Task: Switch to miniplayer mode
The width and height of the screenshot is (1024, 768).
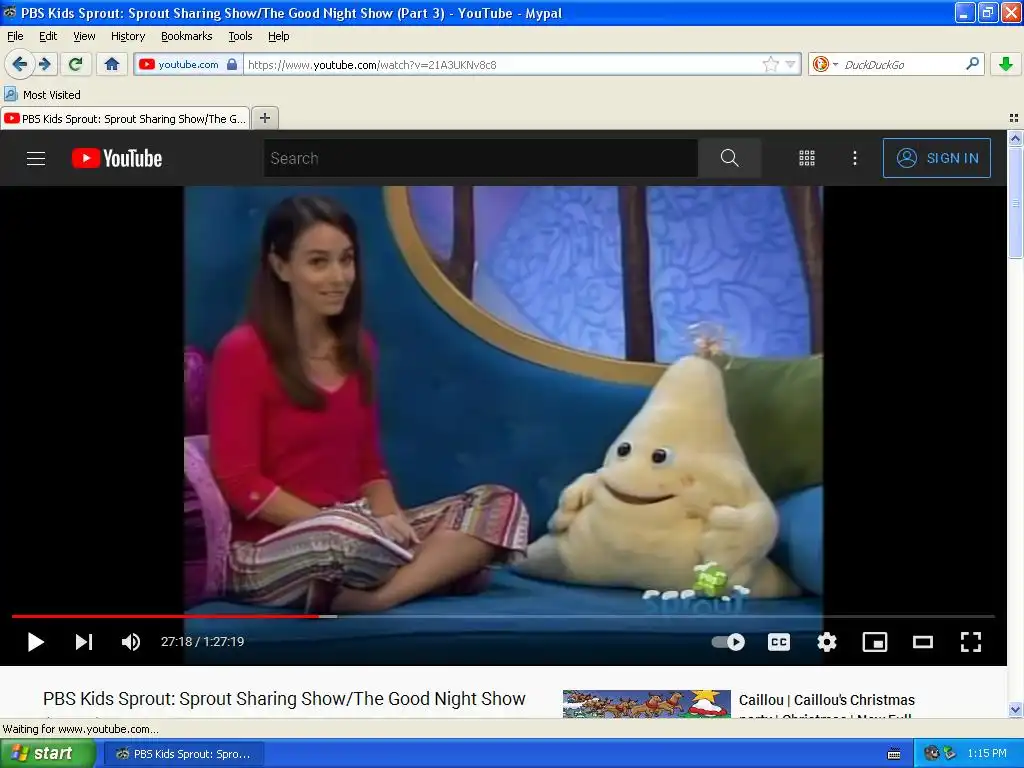Action: click(x=874, y=642)
